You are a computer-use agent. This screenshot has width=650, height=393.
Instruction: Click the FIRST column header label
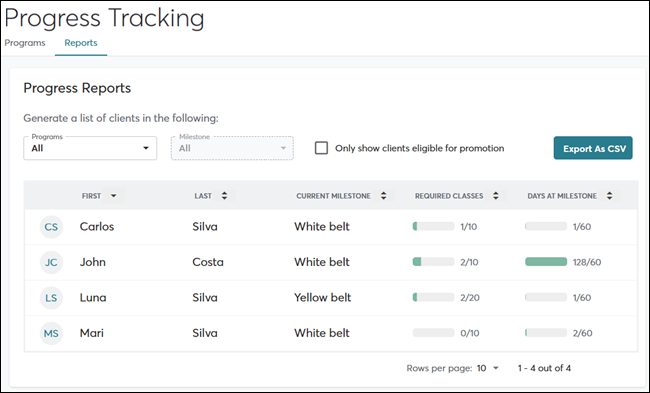(91, 196)
